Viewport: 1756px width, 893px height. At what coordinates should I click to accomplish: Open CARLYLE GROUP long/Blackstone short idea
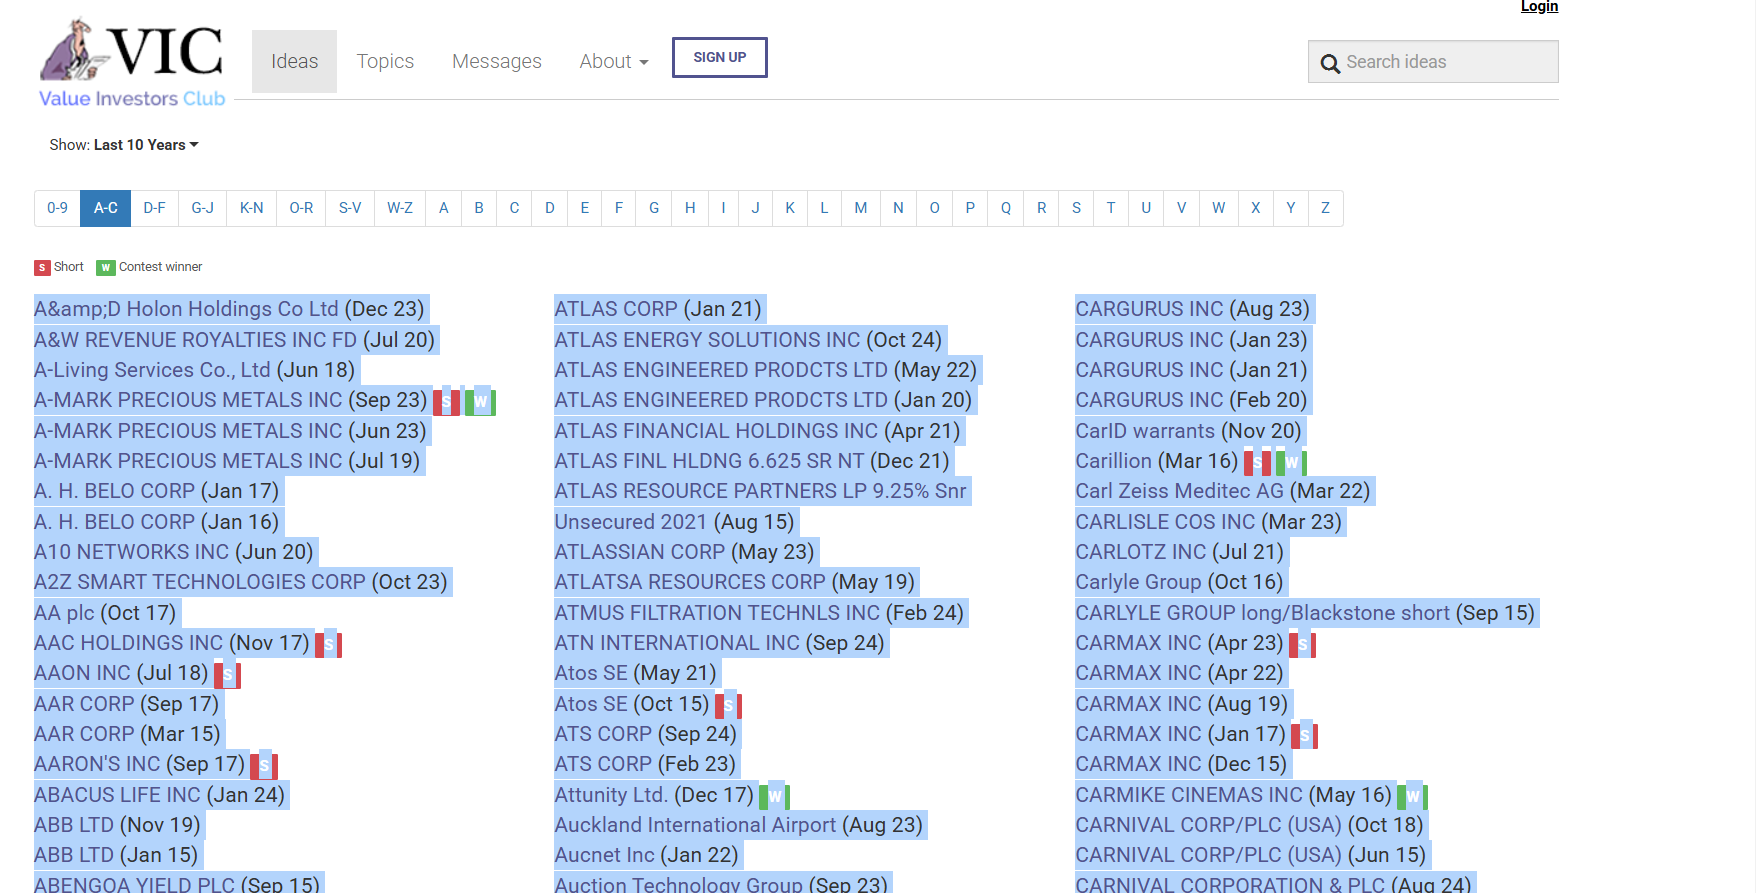pyautogui.click(x=1262, y=613)
